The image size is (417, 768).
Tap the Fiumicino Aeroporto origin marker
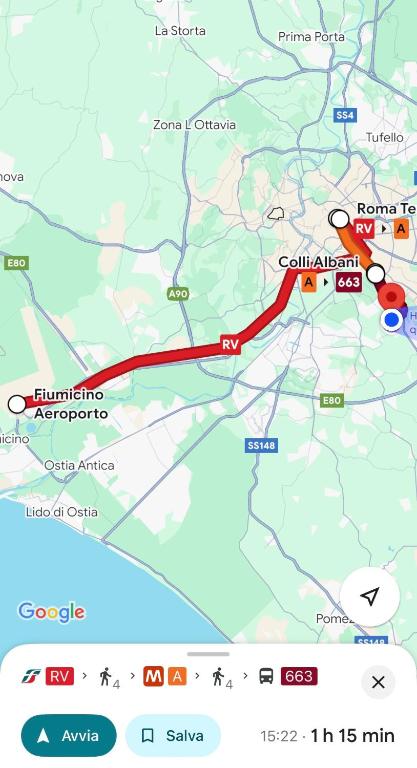click(17, 405)
